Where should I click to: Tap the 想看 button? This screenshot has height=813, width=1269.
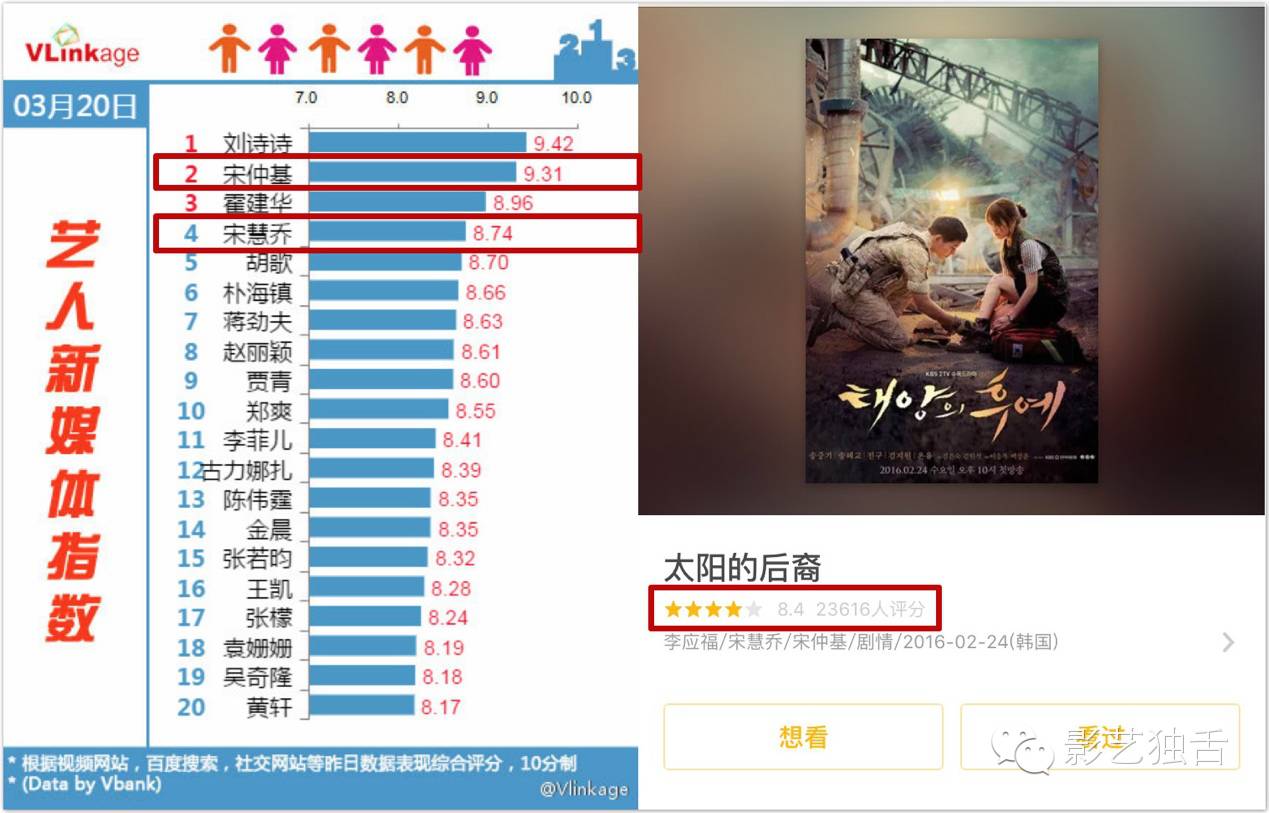pyautogui.click(x=803, y=737)
